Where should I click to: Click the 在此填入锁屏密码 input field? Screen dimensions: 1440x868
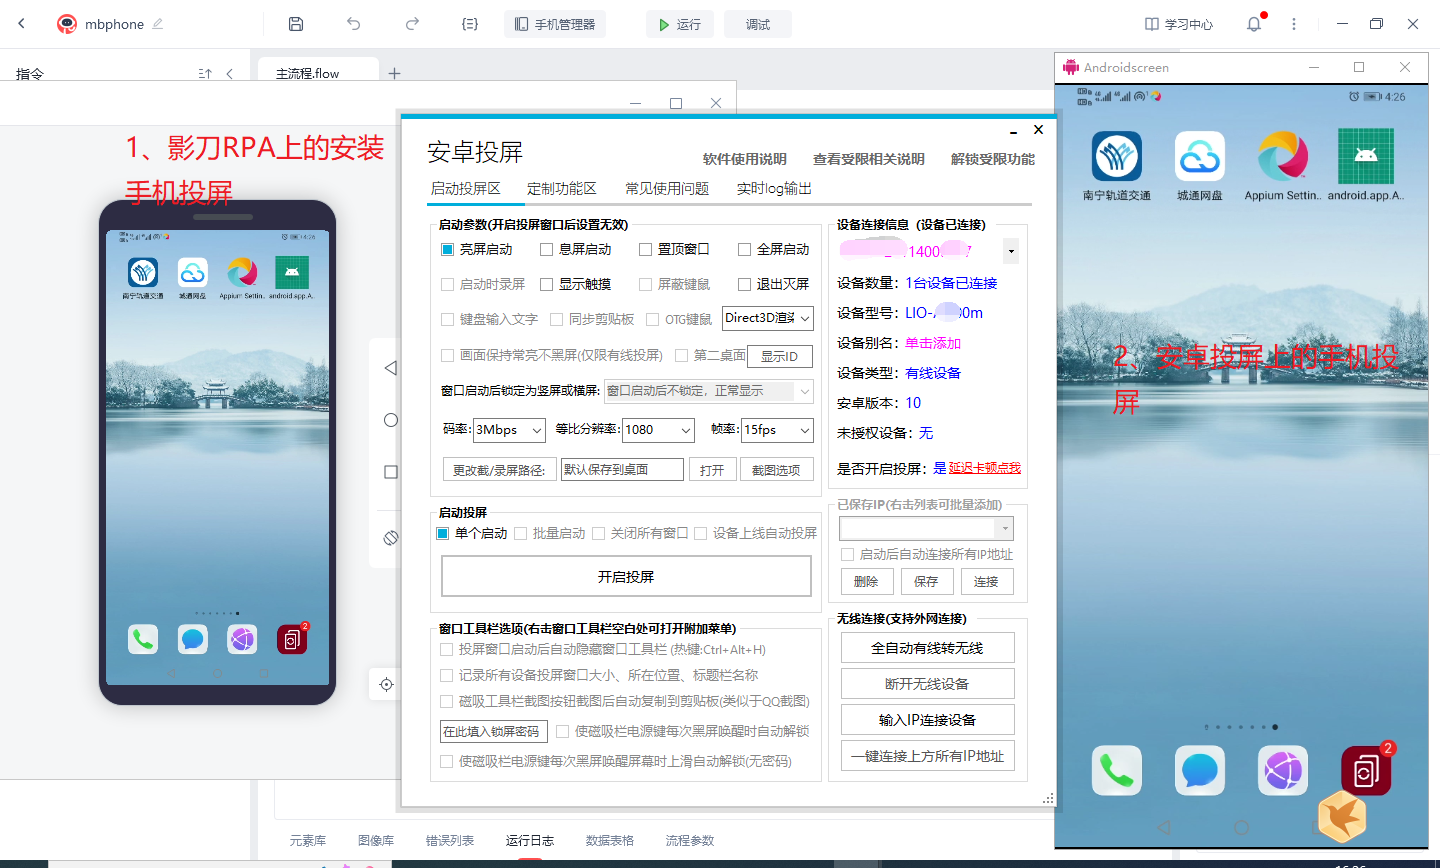(x=493, y=732)
